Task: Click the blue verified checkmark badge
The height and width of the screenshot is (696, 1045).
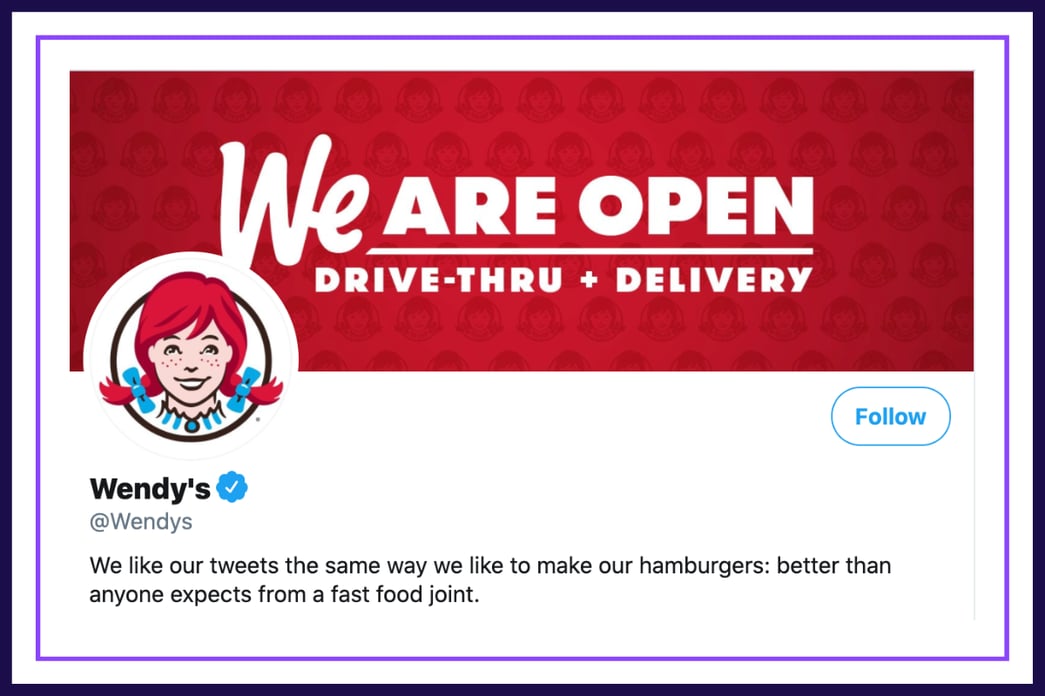Action: (231, 488)
